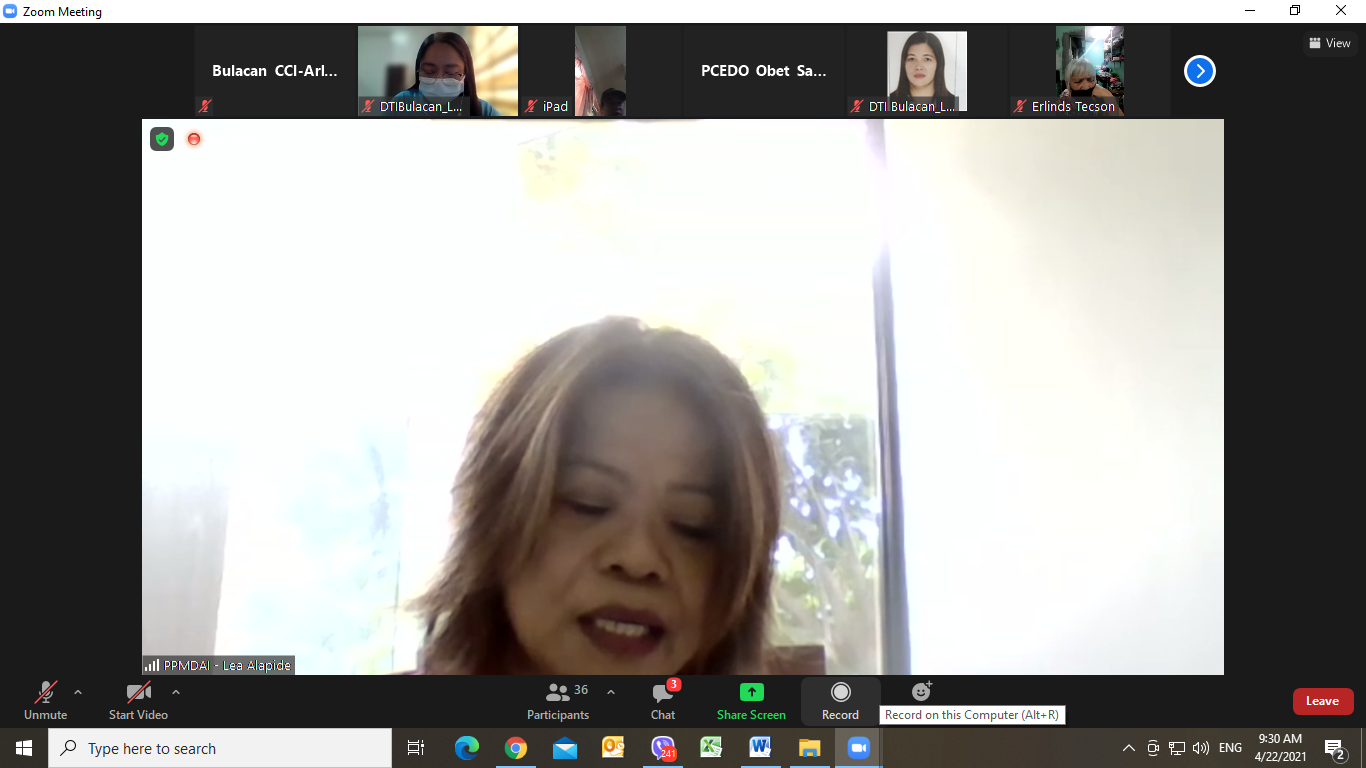Show next participants with the blue arrow
Image resolution: width=1366 pixels, height=768 pixels.
click(1199, 71)
